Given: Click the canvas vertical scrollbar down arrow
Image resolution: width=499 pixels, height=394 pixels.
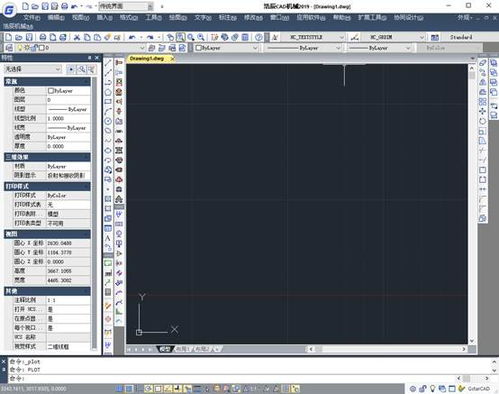Looking at the screenshot, I should pyautogui.click(x=472, y=341).
